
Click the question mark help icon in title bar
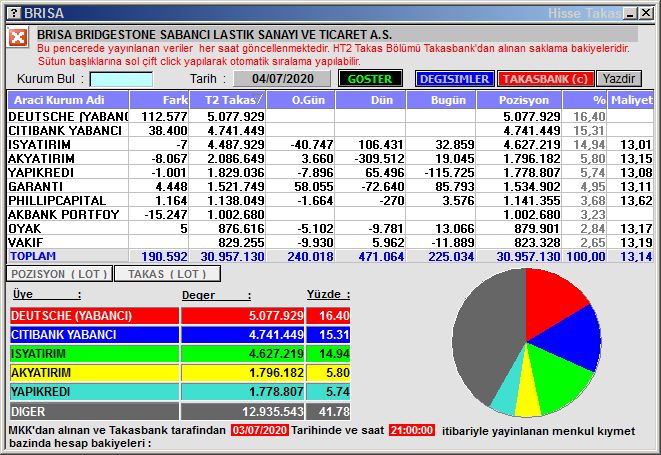(x=14, y=13)
